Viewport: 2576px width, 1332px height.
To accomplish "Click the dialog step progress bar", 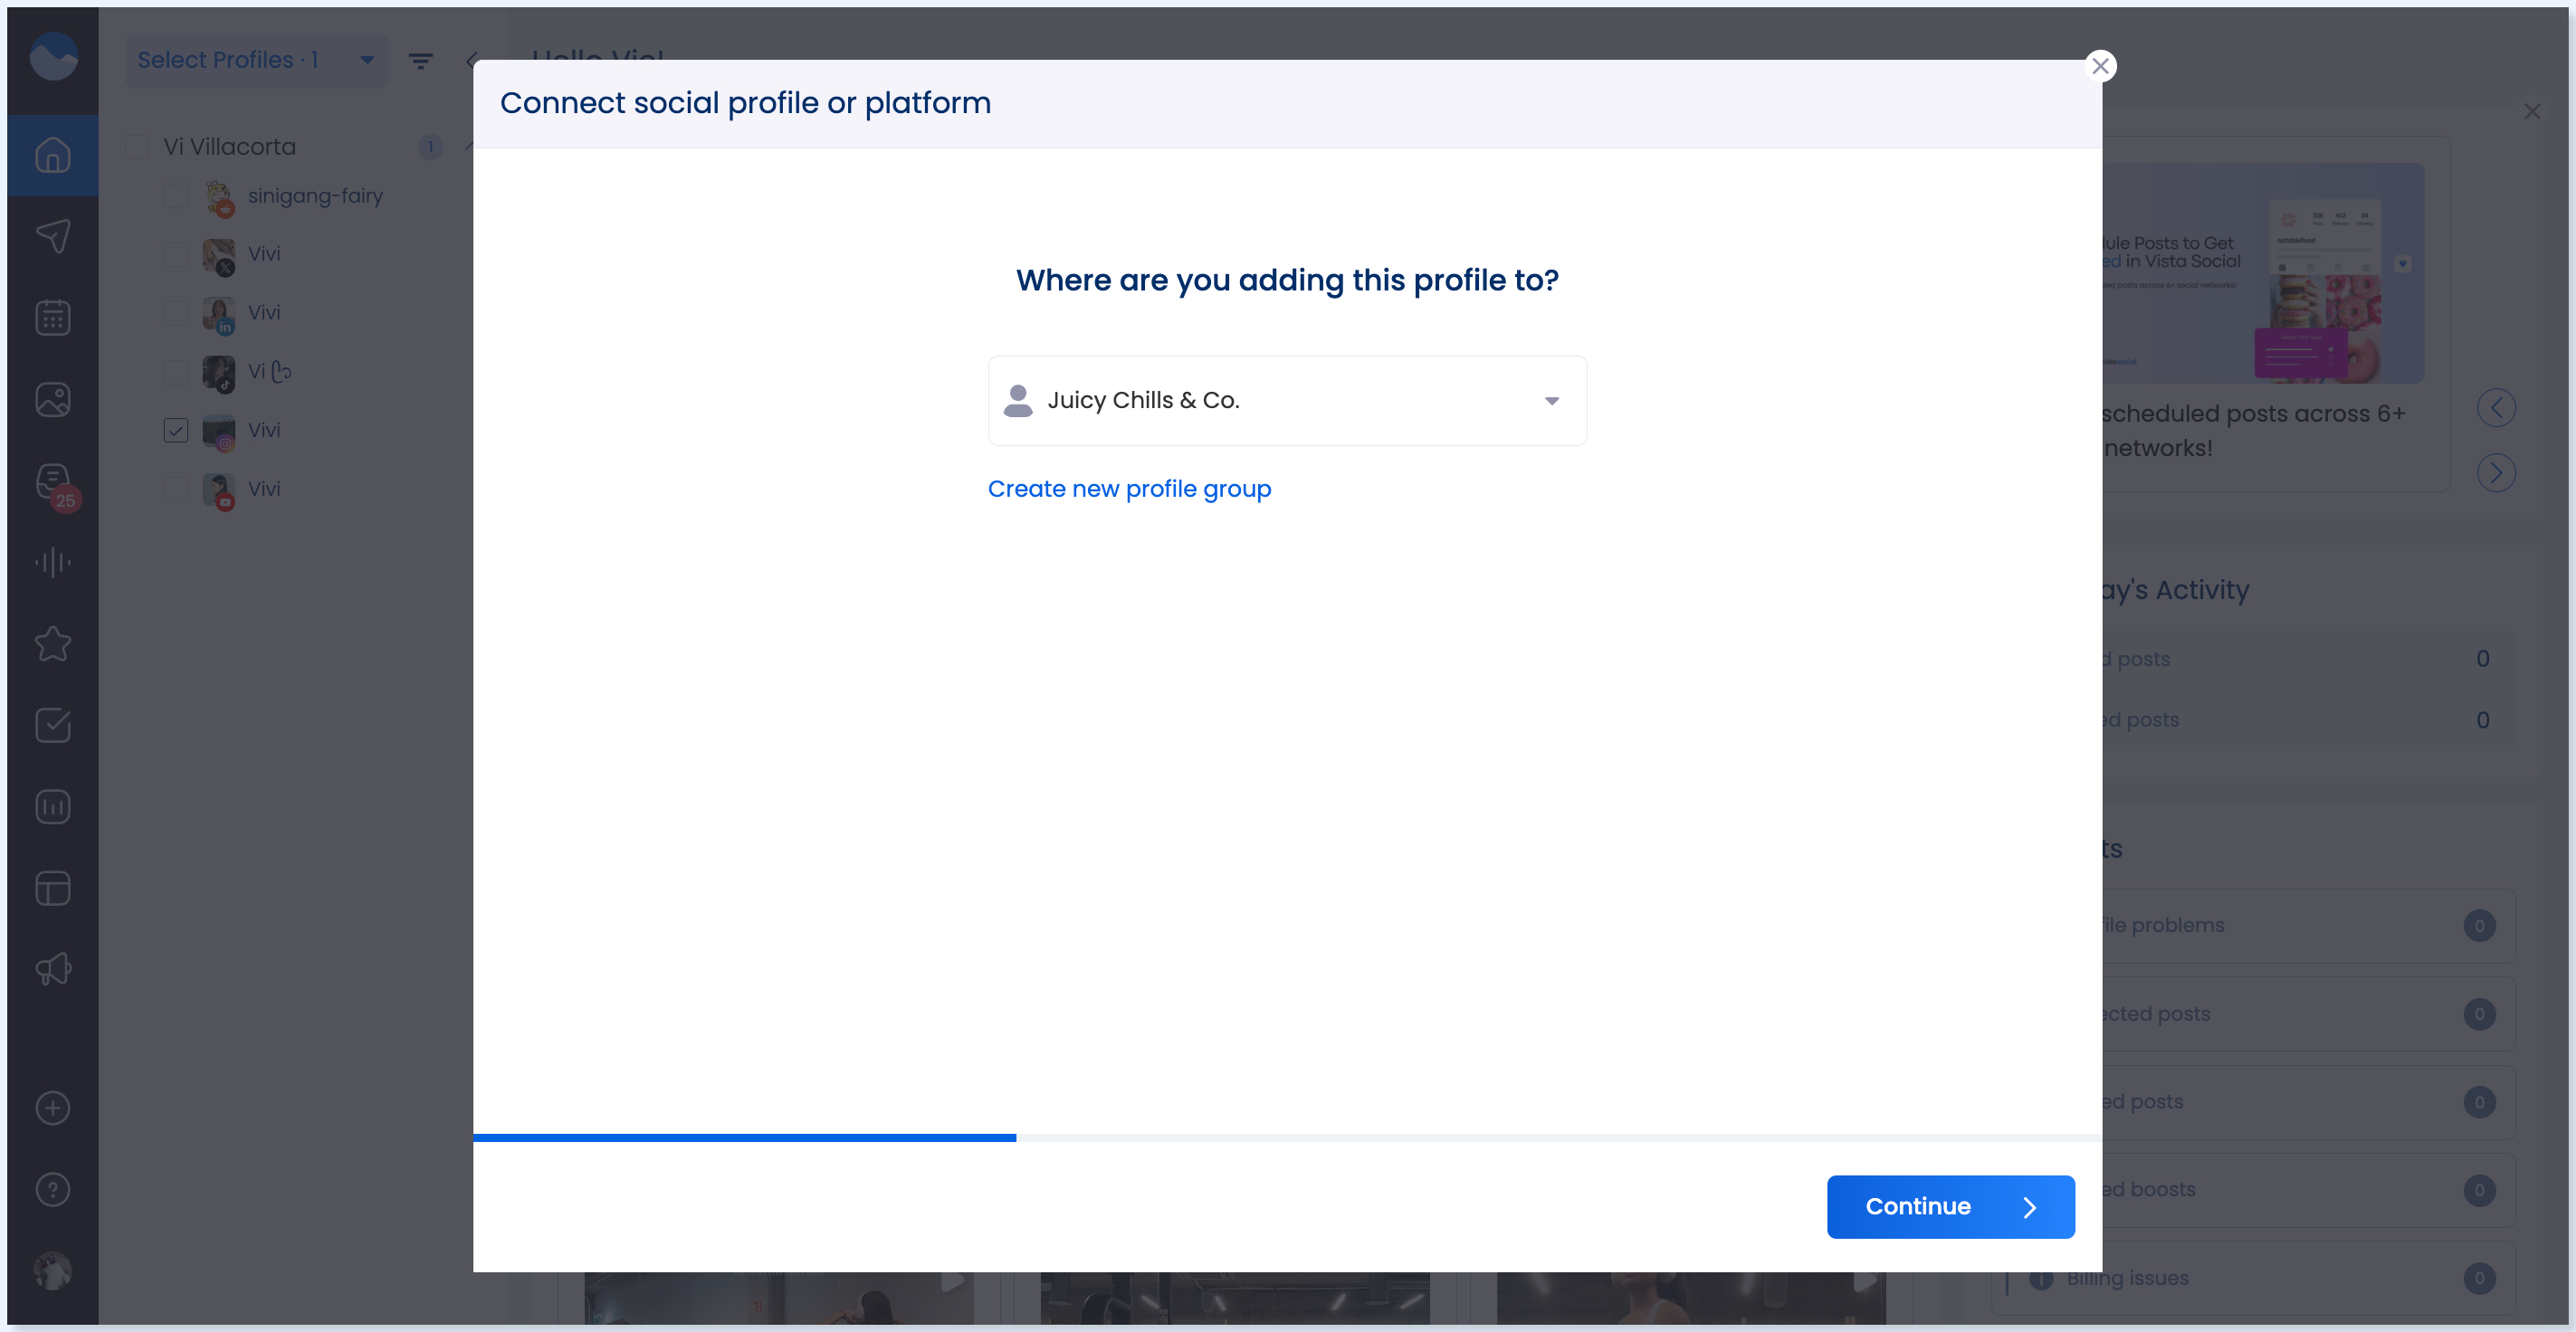I will click(x=1287, y=1137).
